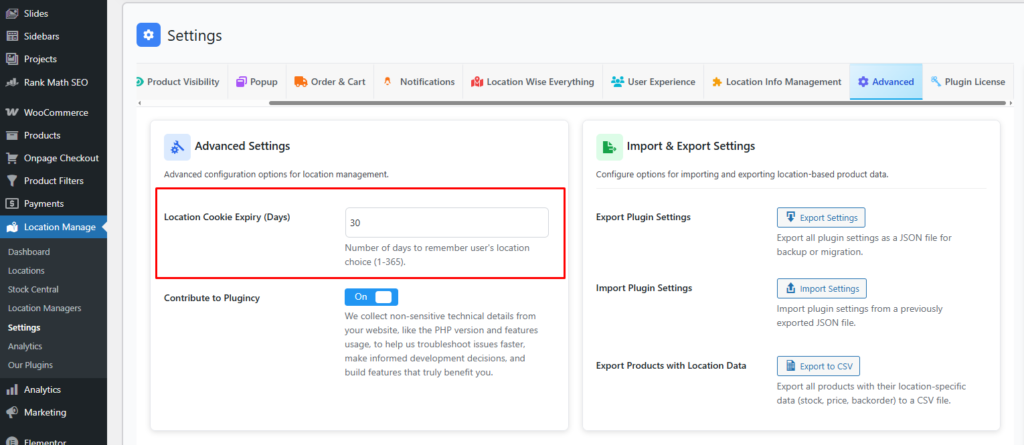Viewport: 1024px width, 445px height.
Task: Click the Settings gear icon in header
Action: pos(149,35)
